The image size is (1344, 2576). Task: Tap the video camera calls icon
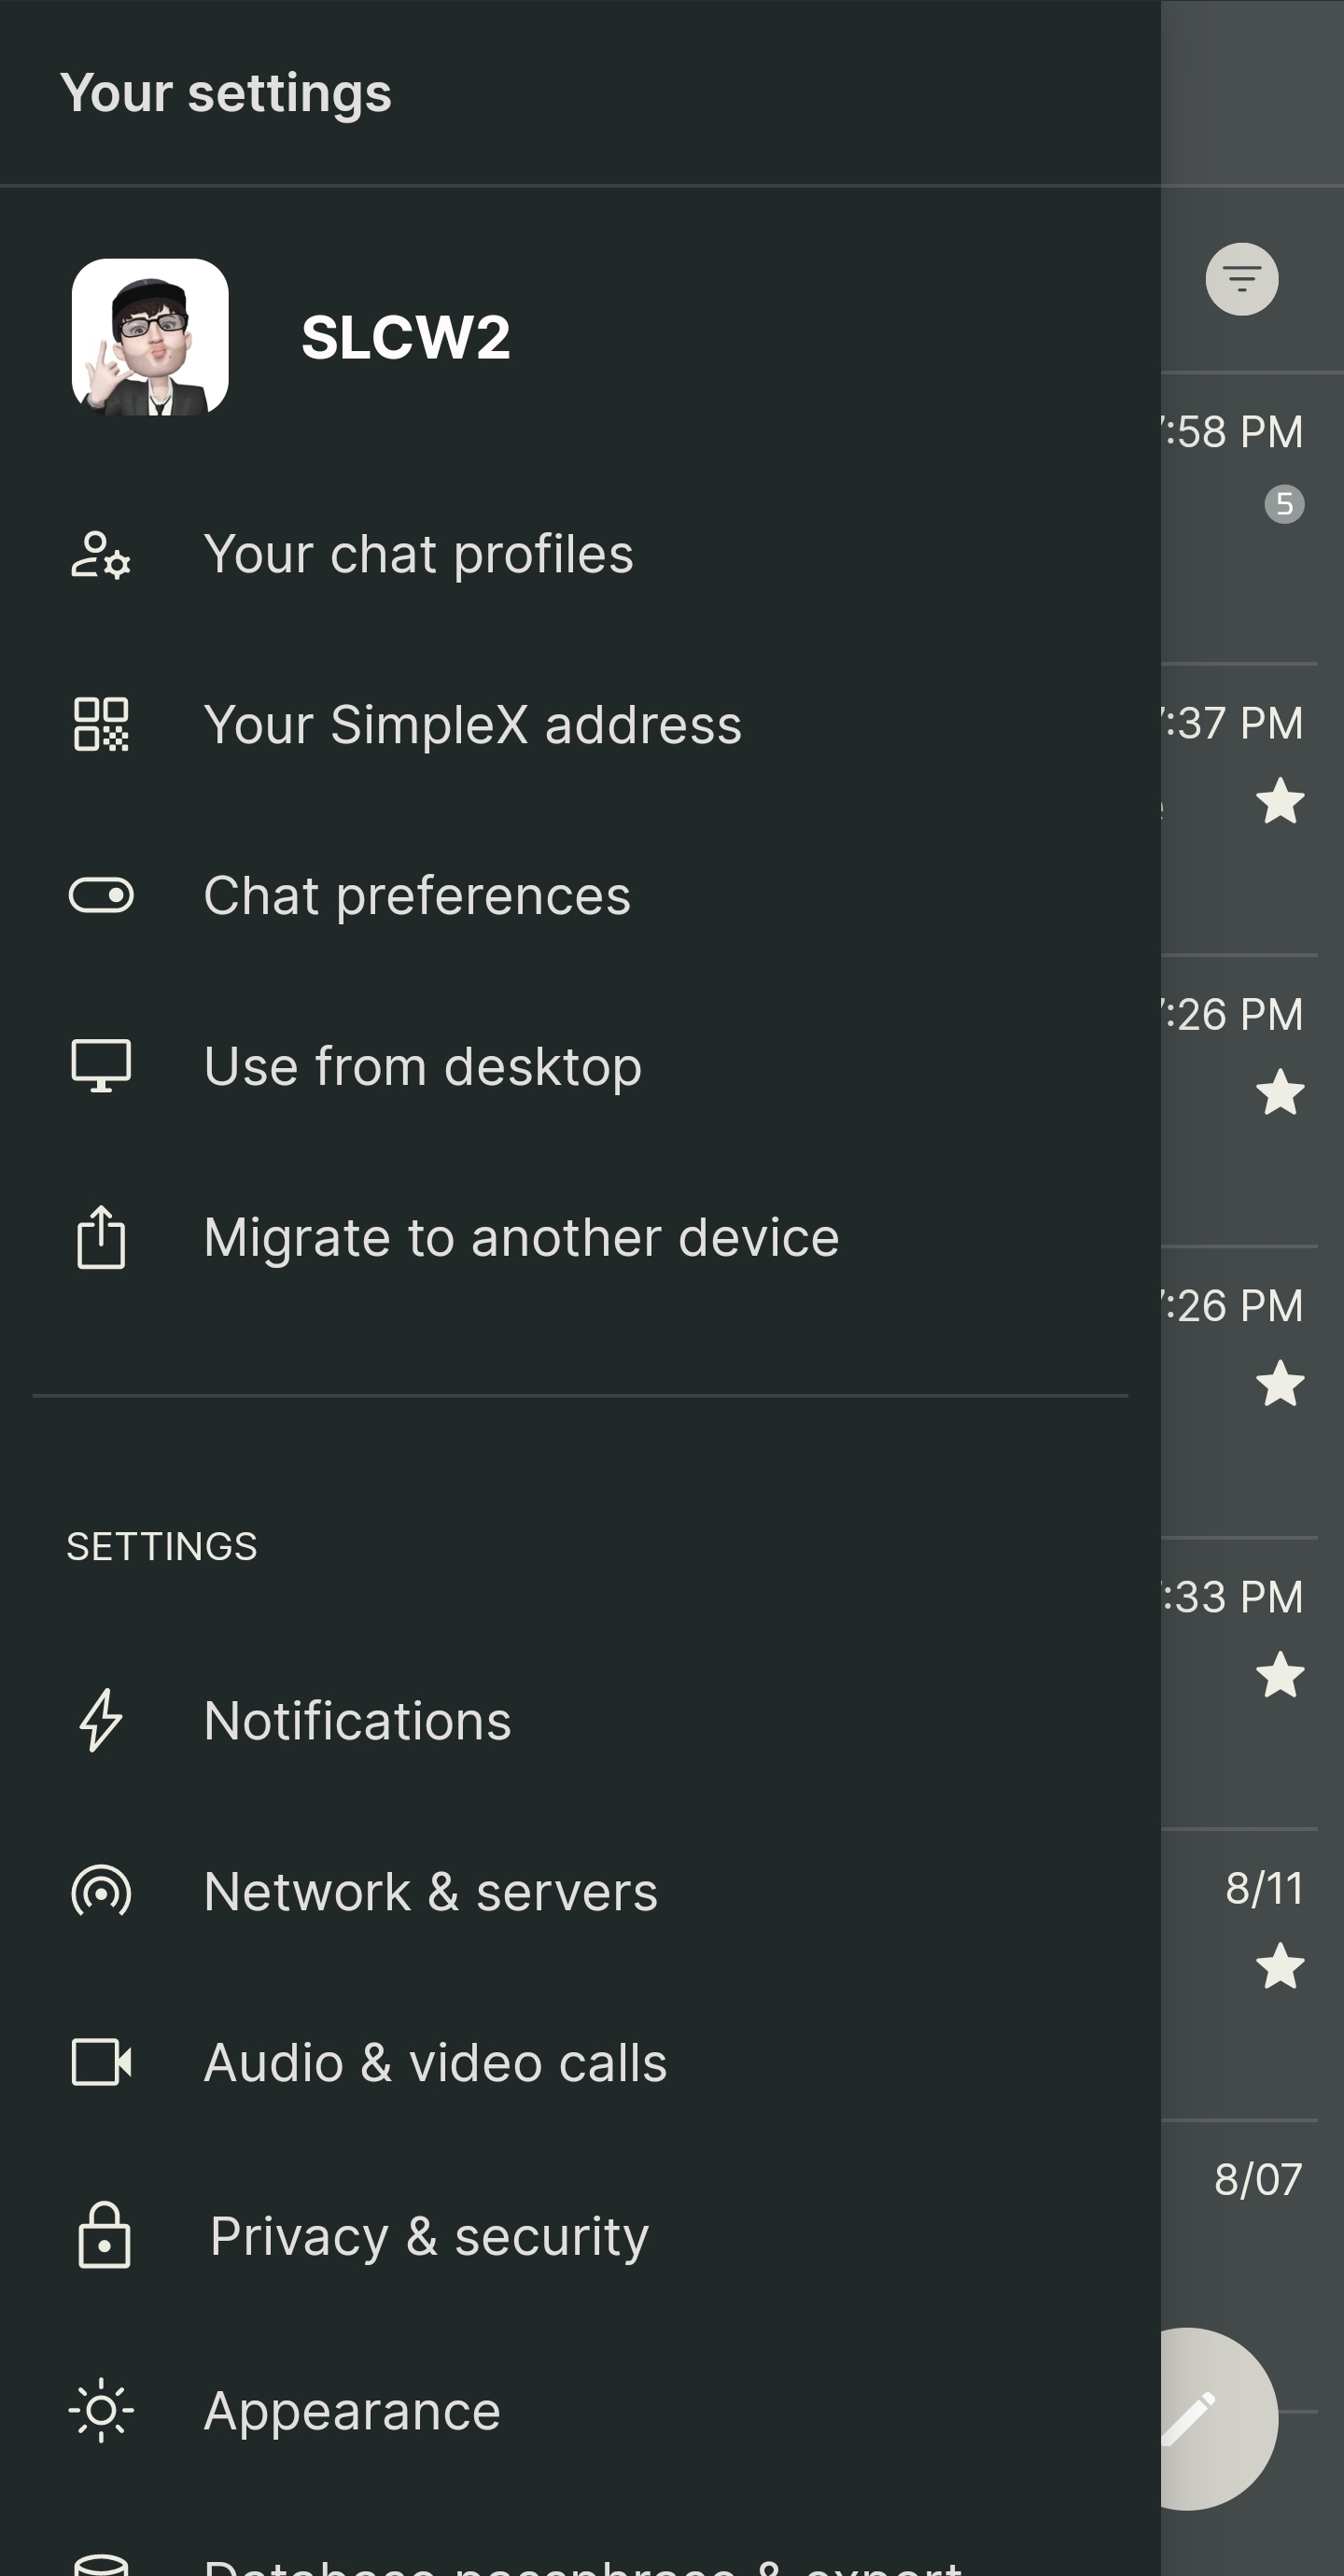click(101, 2062)
